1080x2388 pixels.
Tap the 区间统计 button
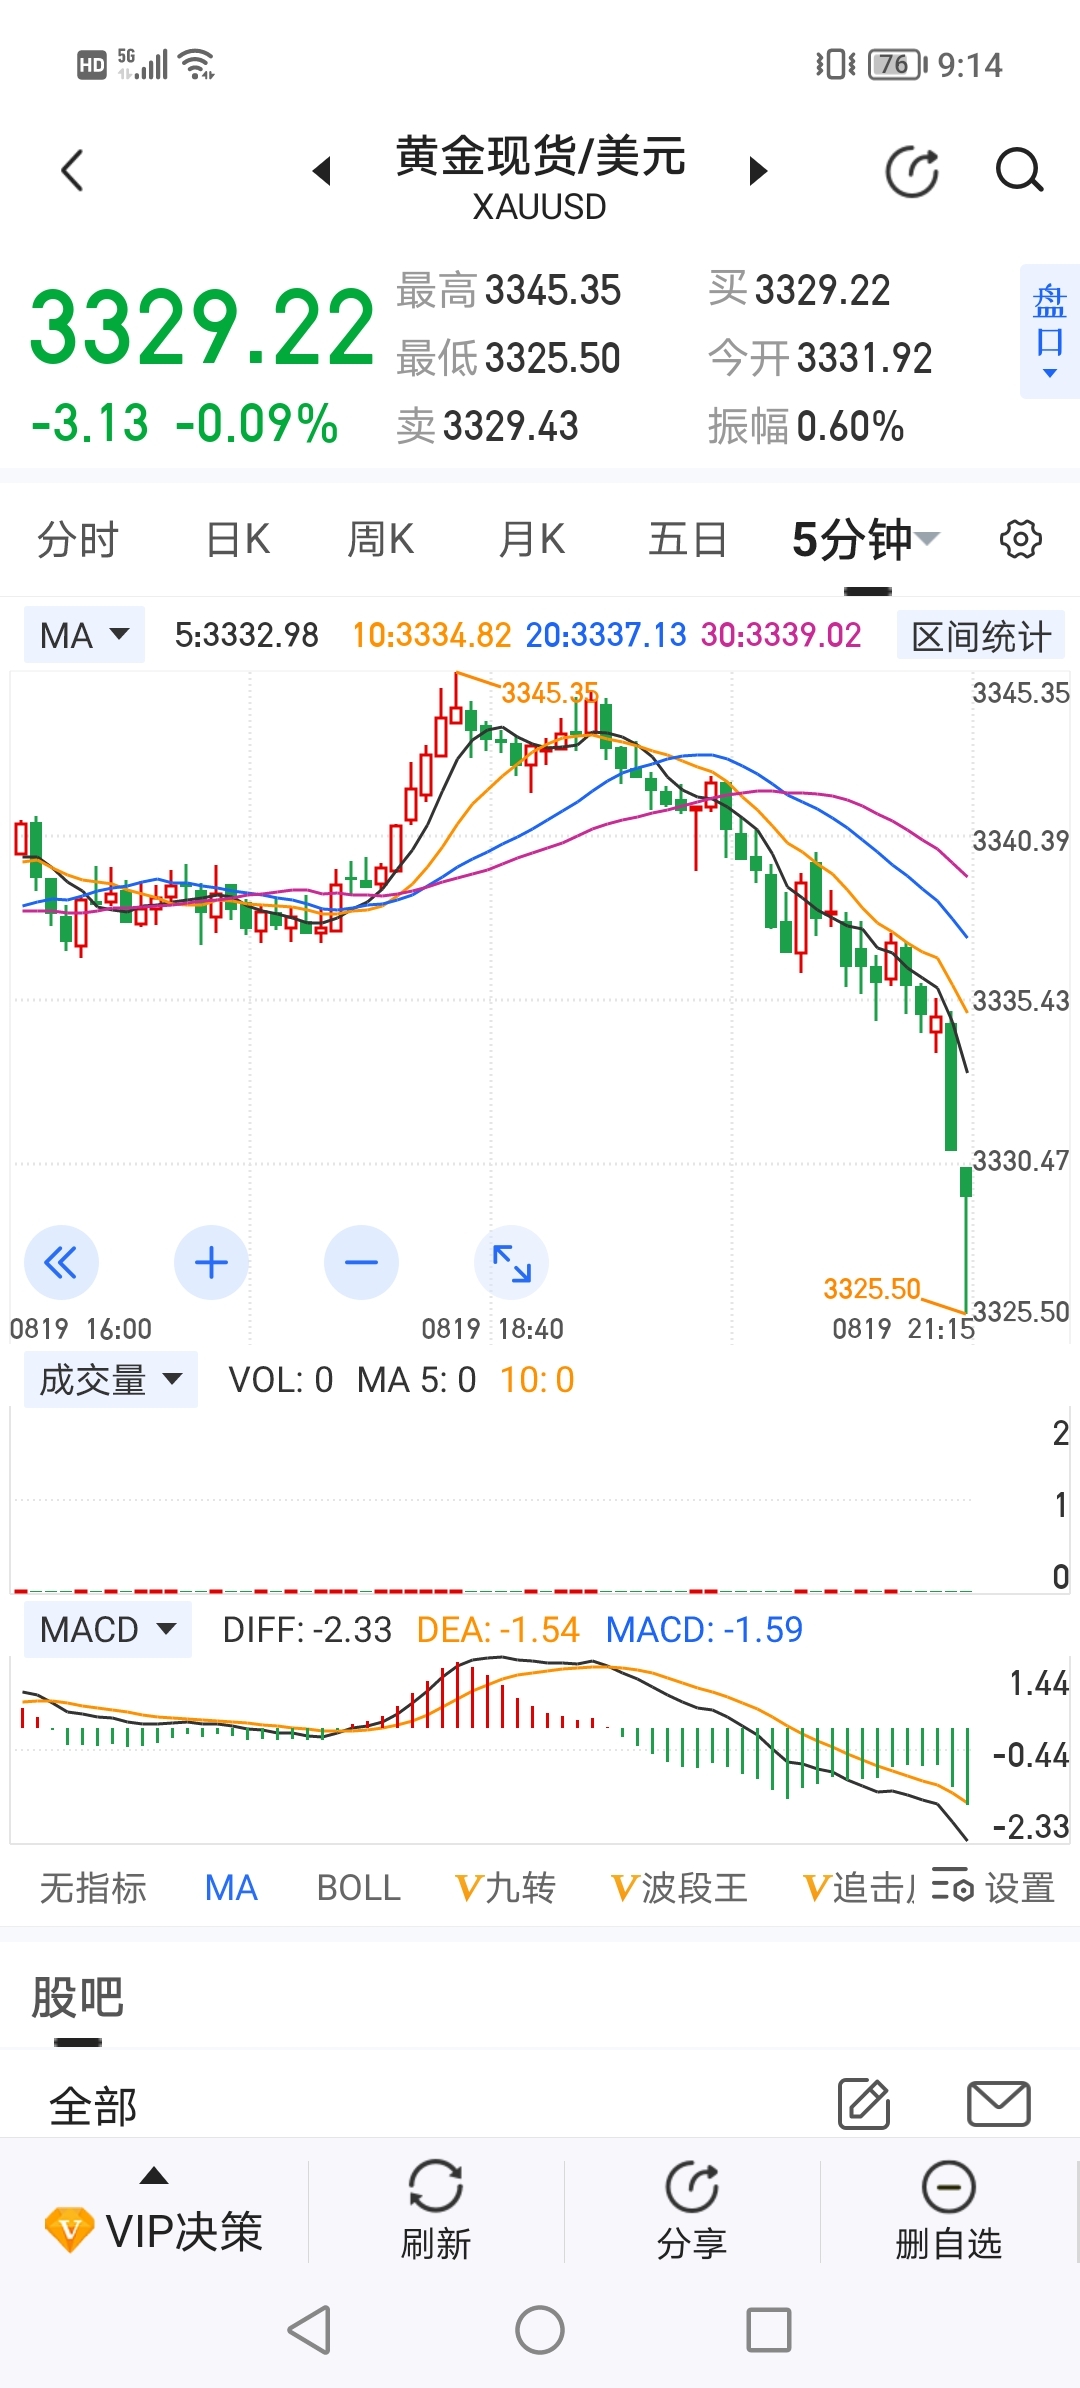coord(981,636)
